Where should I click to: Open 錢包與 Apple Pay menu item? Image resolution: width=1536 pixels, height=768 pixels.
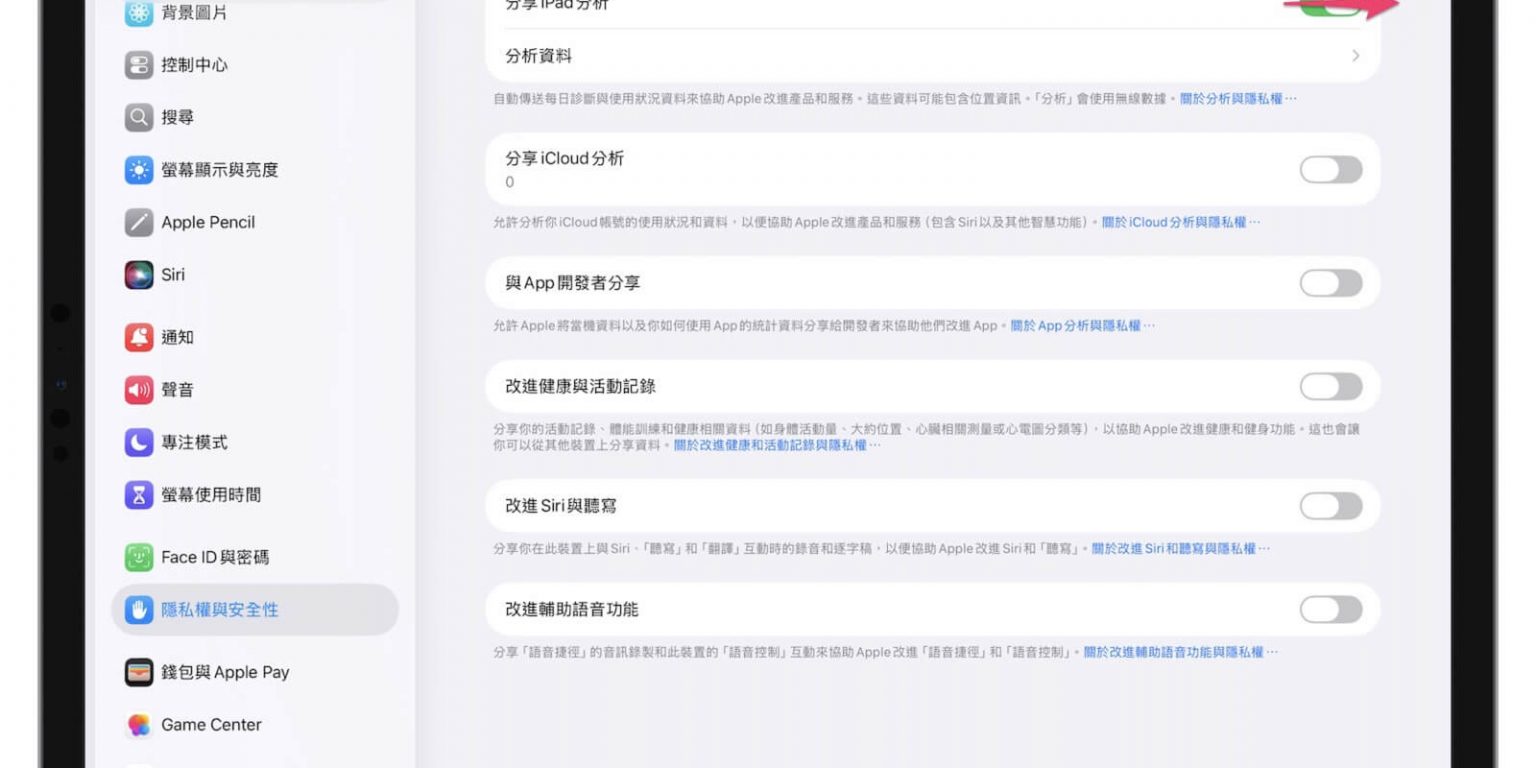(225, 672)
